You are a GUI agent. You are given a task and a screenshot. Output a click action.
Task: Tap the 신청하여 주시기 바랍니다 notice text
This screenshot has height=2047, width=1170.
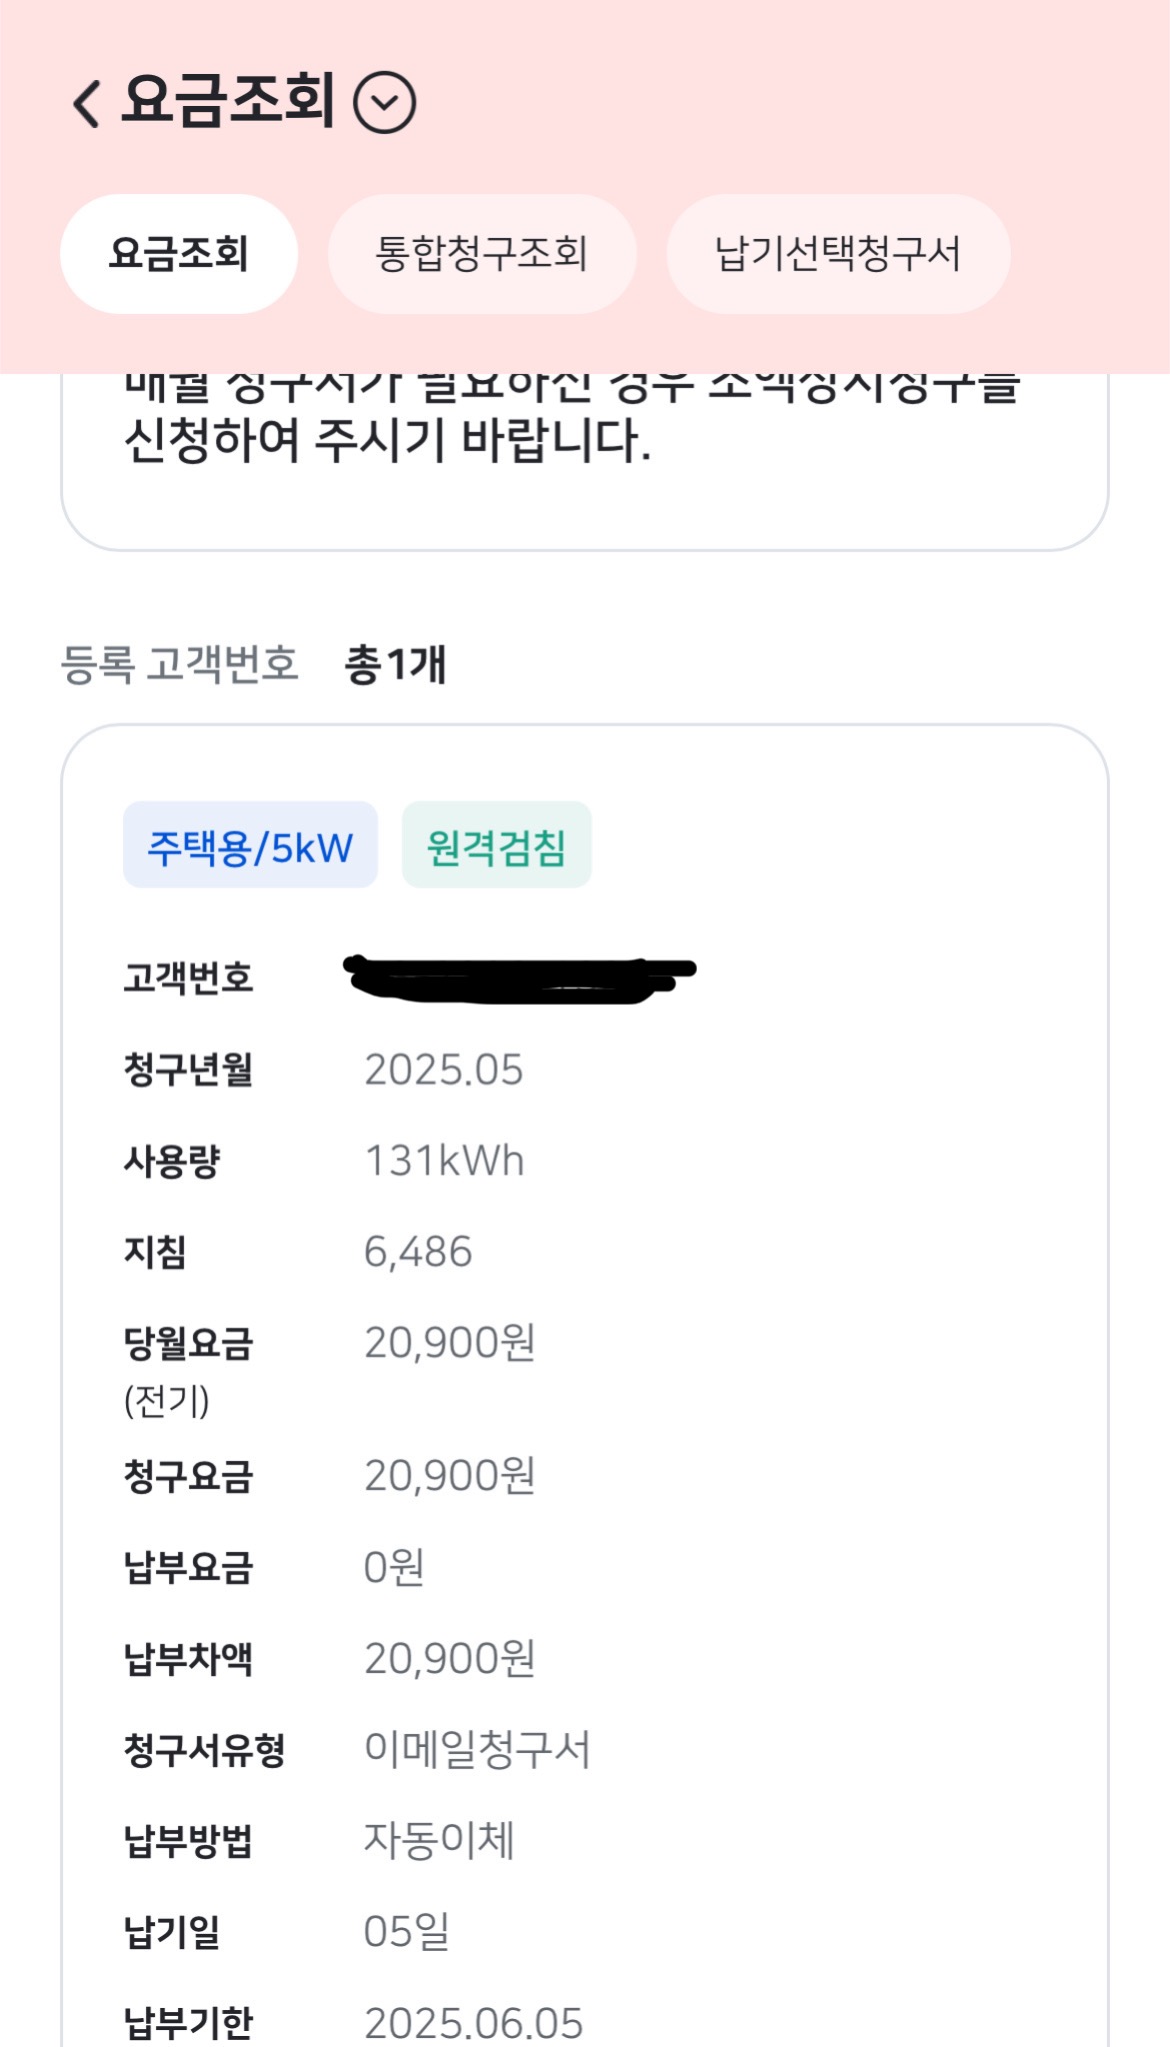[387, 441]
